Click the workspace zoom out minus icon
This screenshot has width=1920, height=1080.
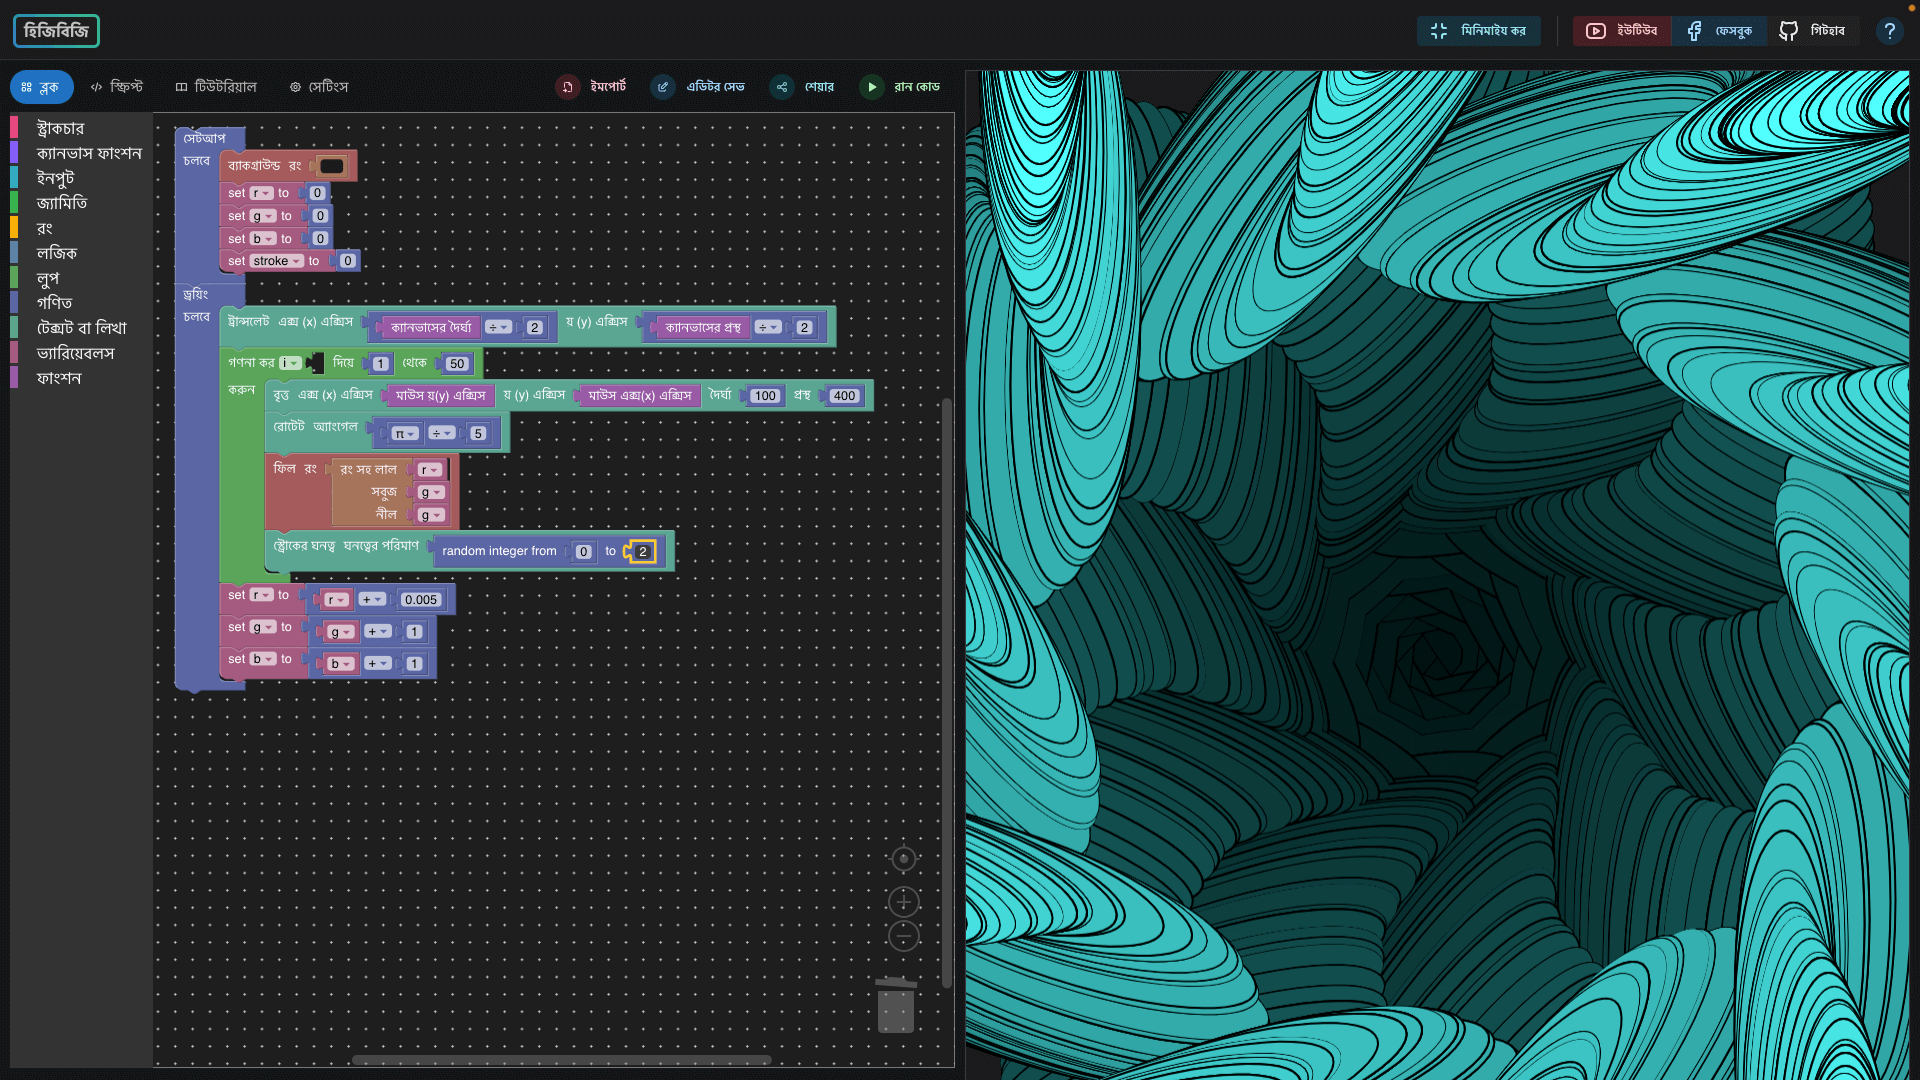pos(903,936)
